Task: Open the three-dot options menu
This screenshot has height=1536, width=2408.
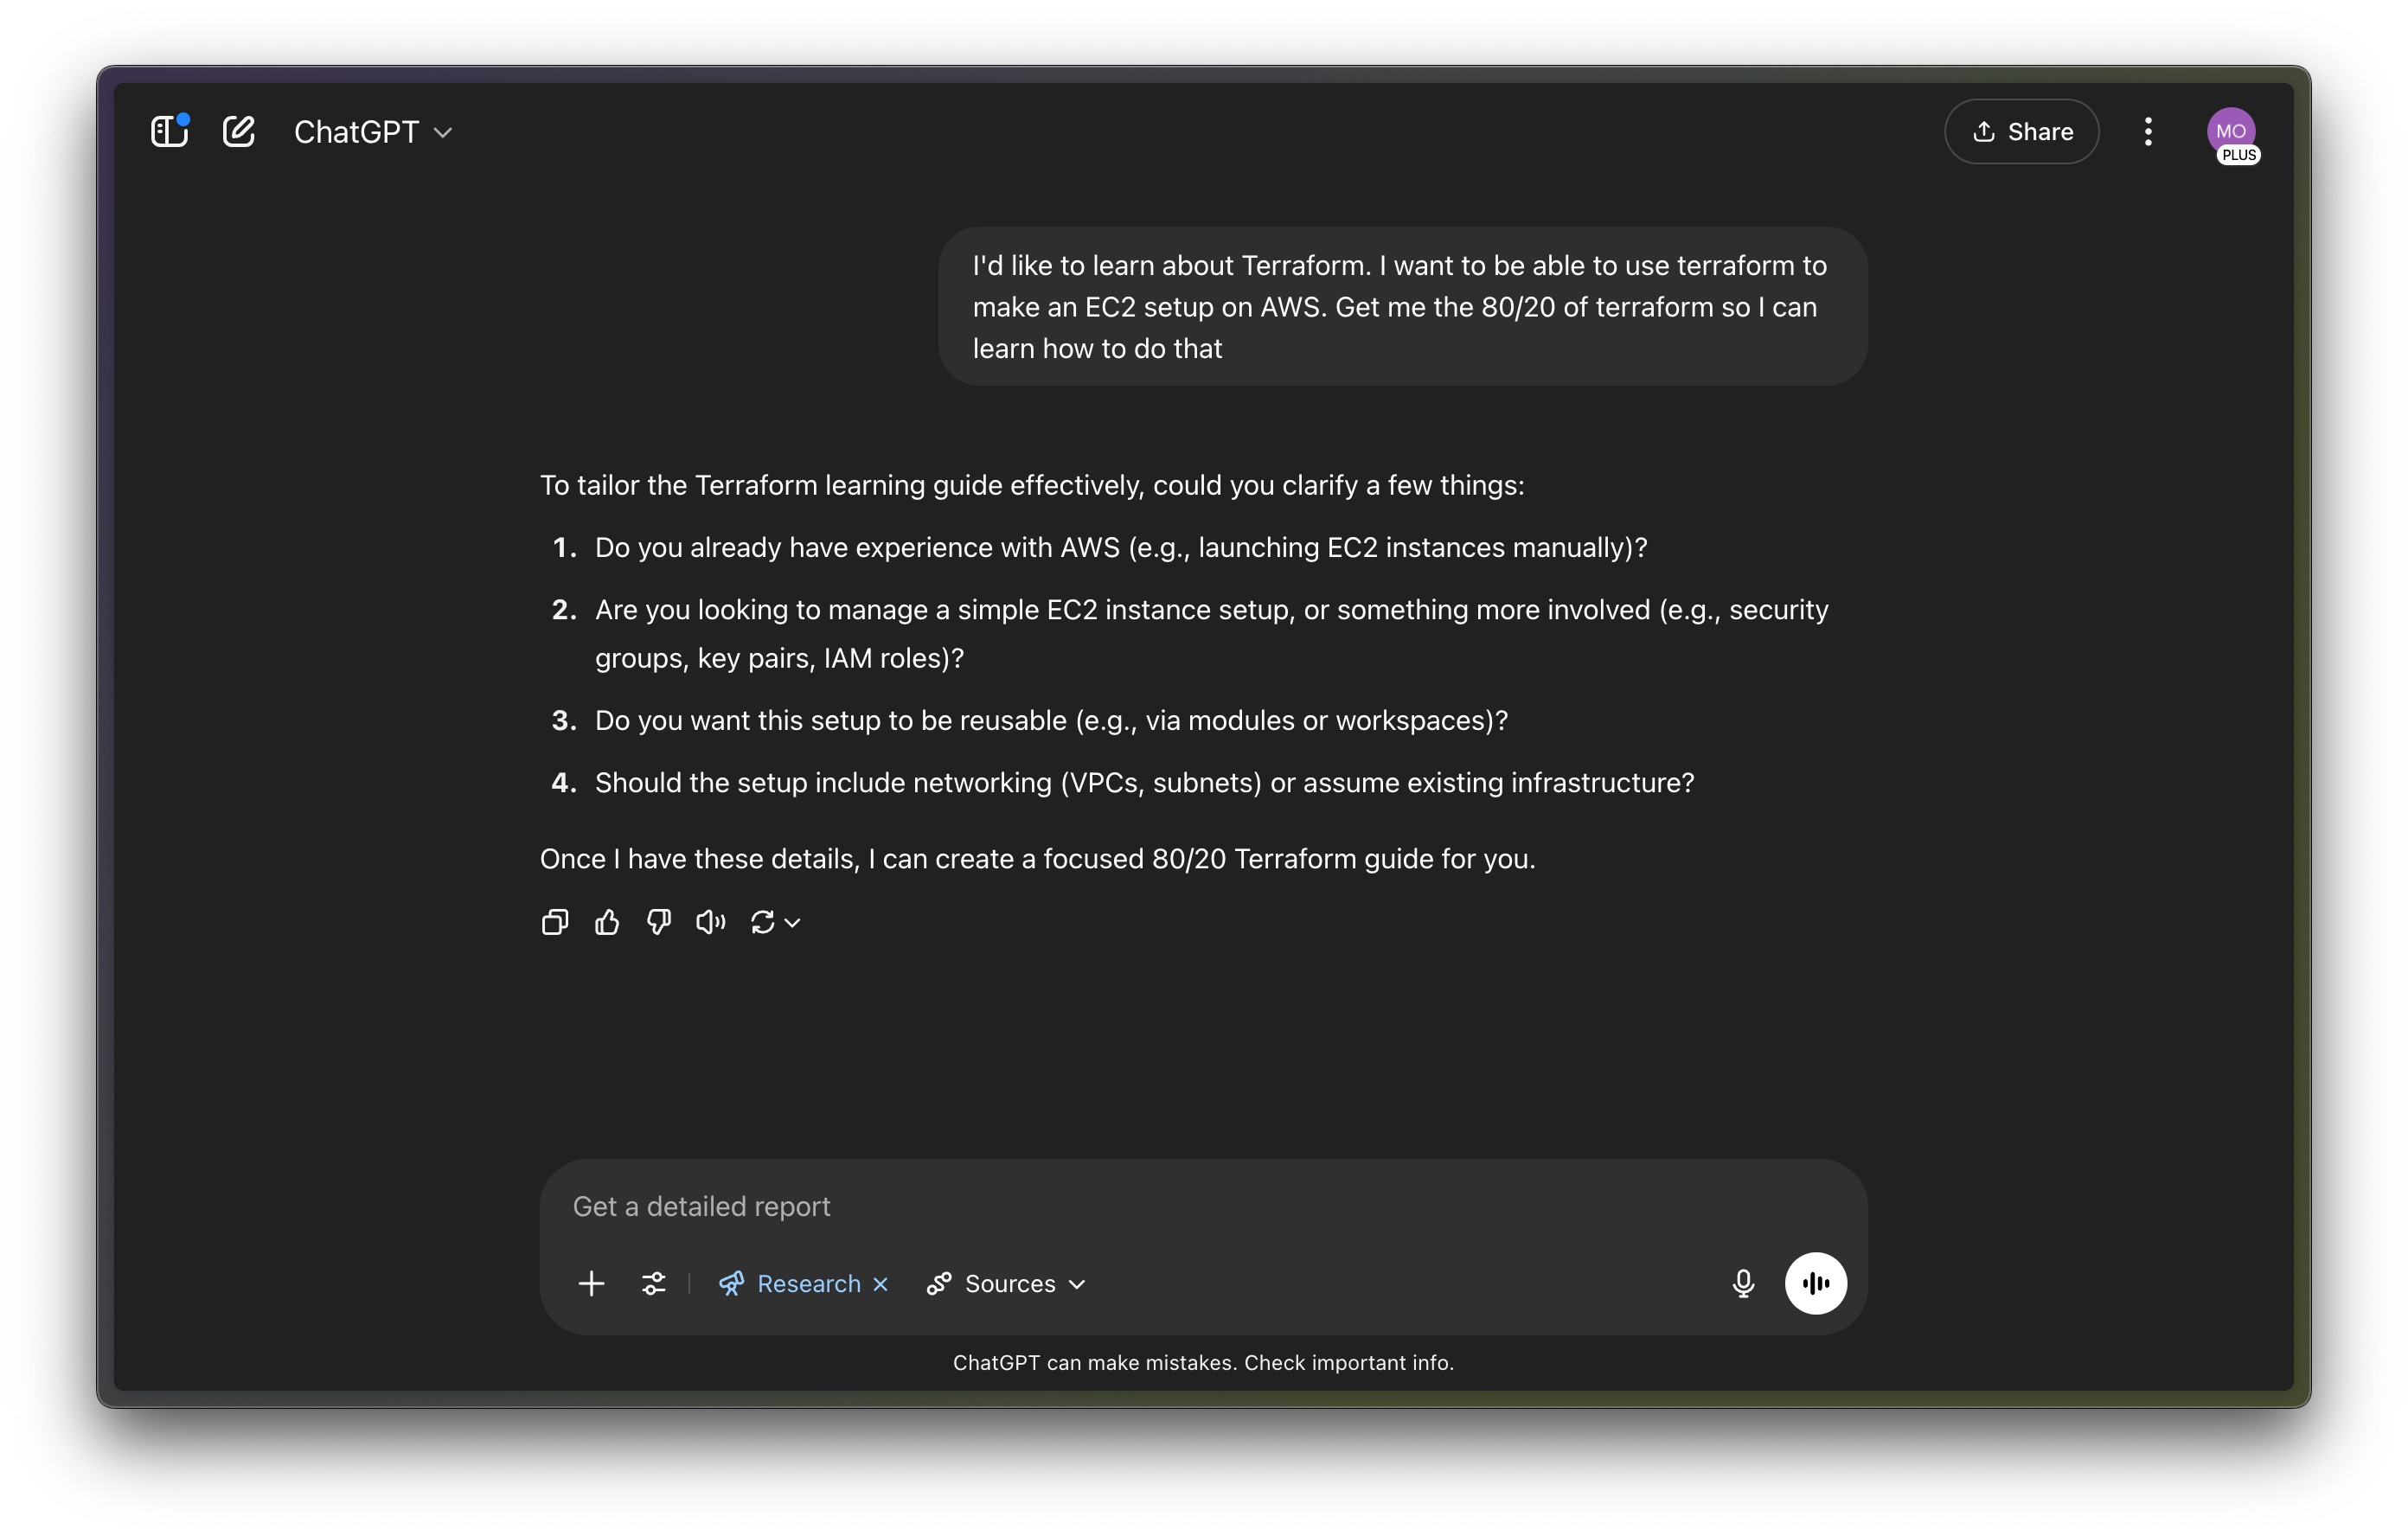Action: pyautogui.click(x=2147, y=132)
